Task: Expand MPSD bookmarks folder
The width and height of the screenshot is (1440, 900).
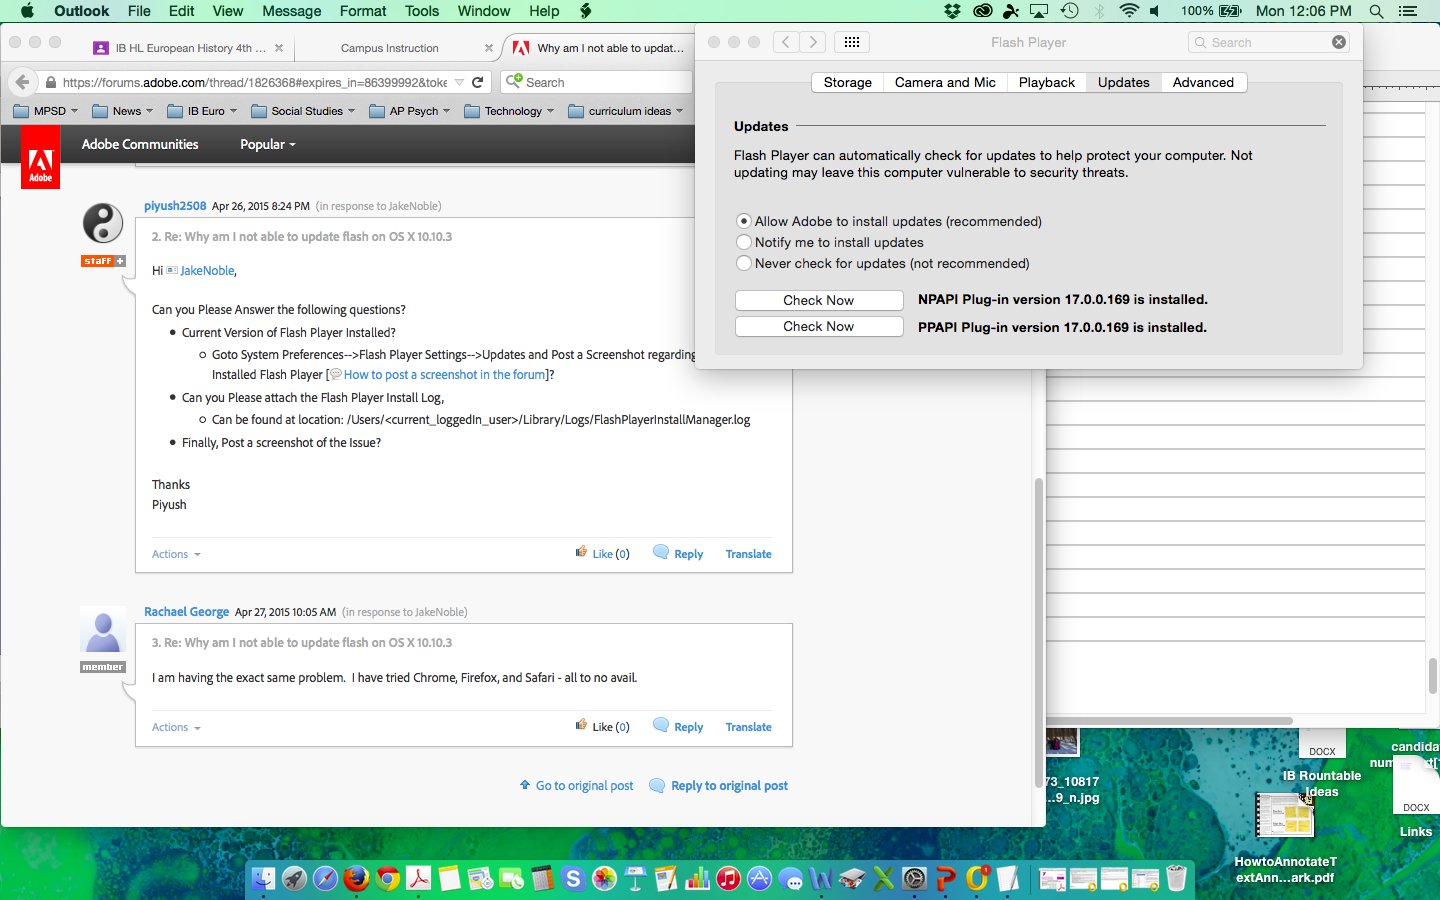Action: [46, 111]
